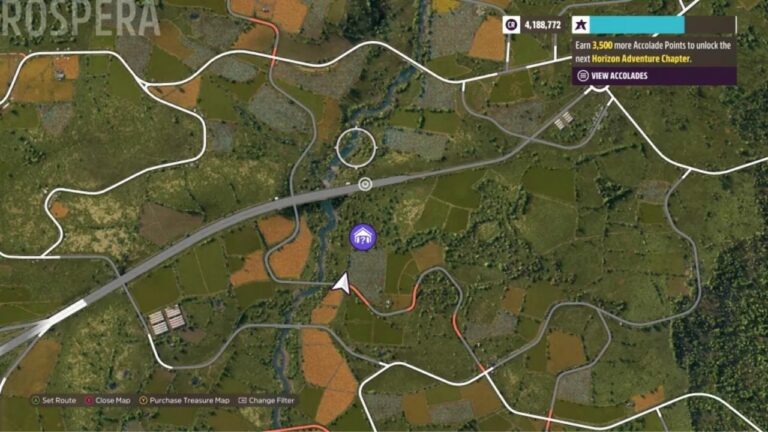Click the CR credits icon
Screen dimensions: 768x432
coord(511,24)
